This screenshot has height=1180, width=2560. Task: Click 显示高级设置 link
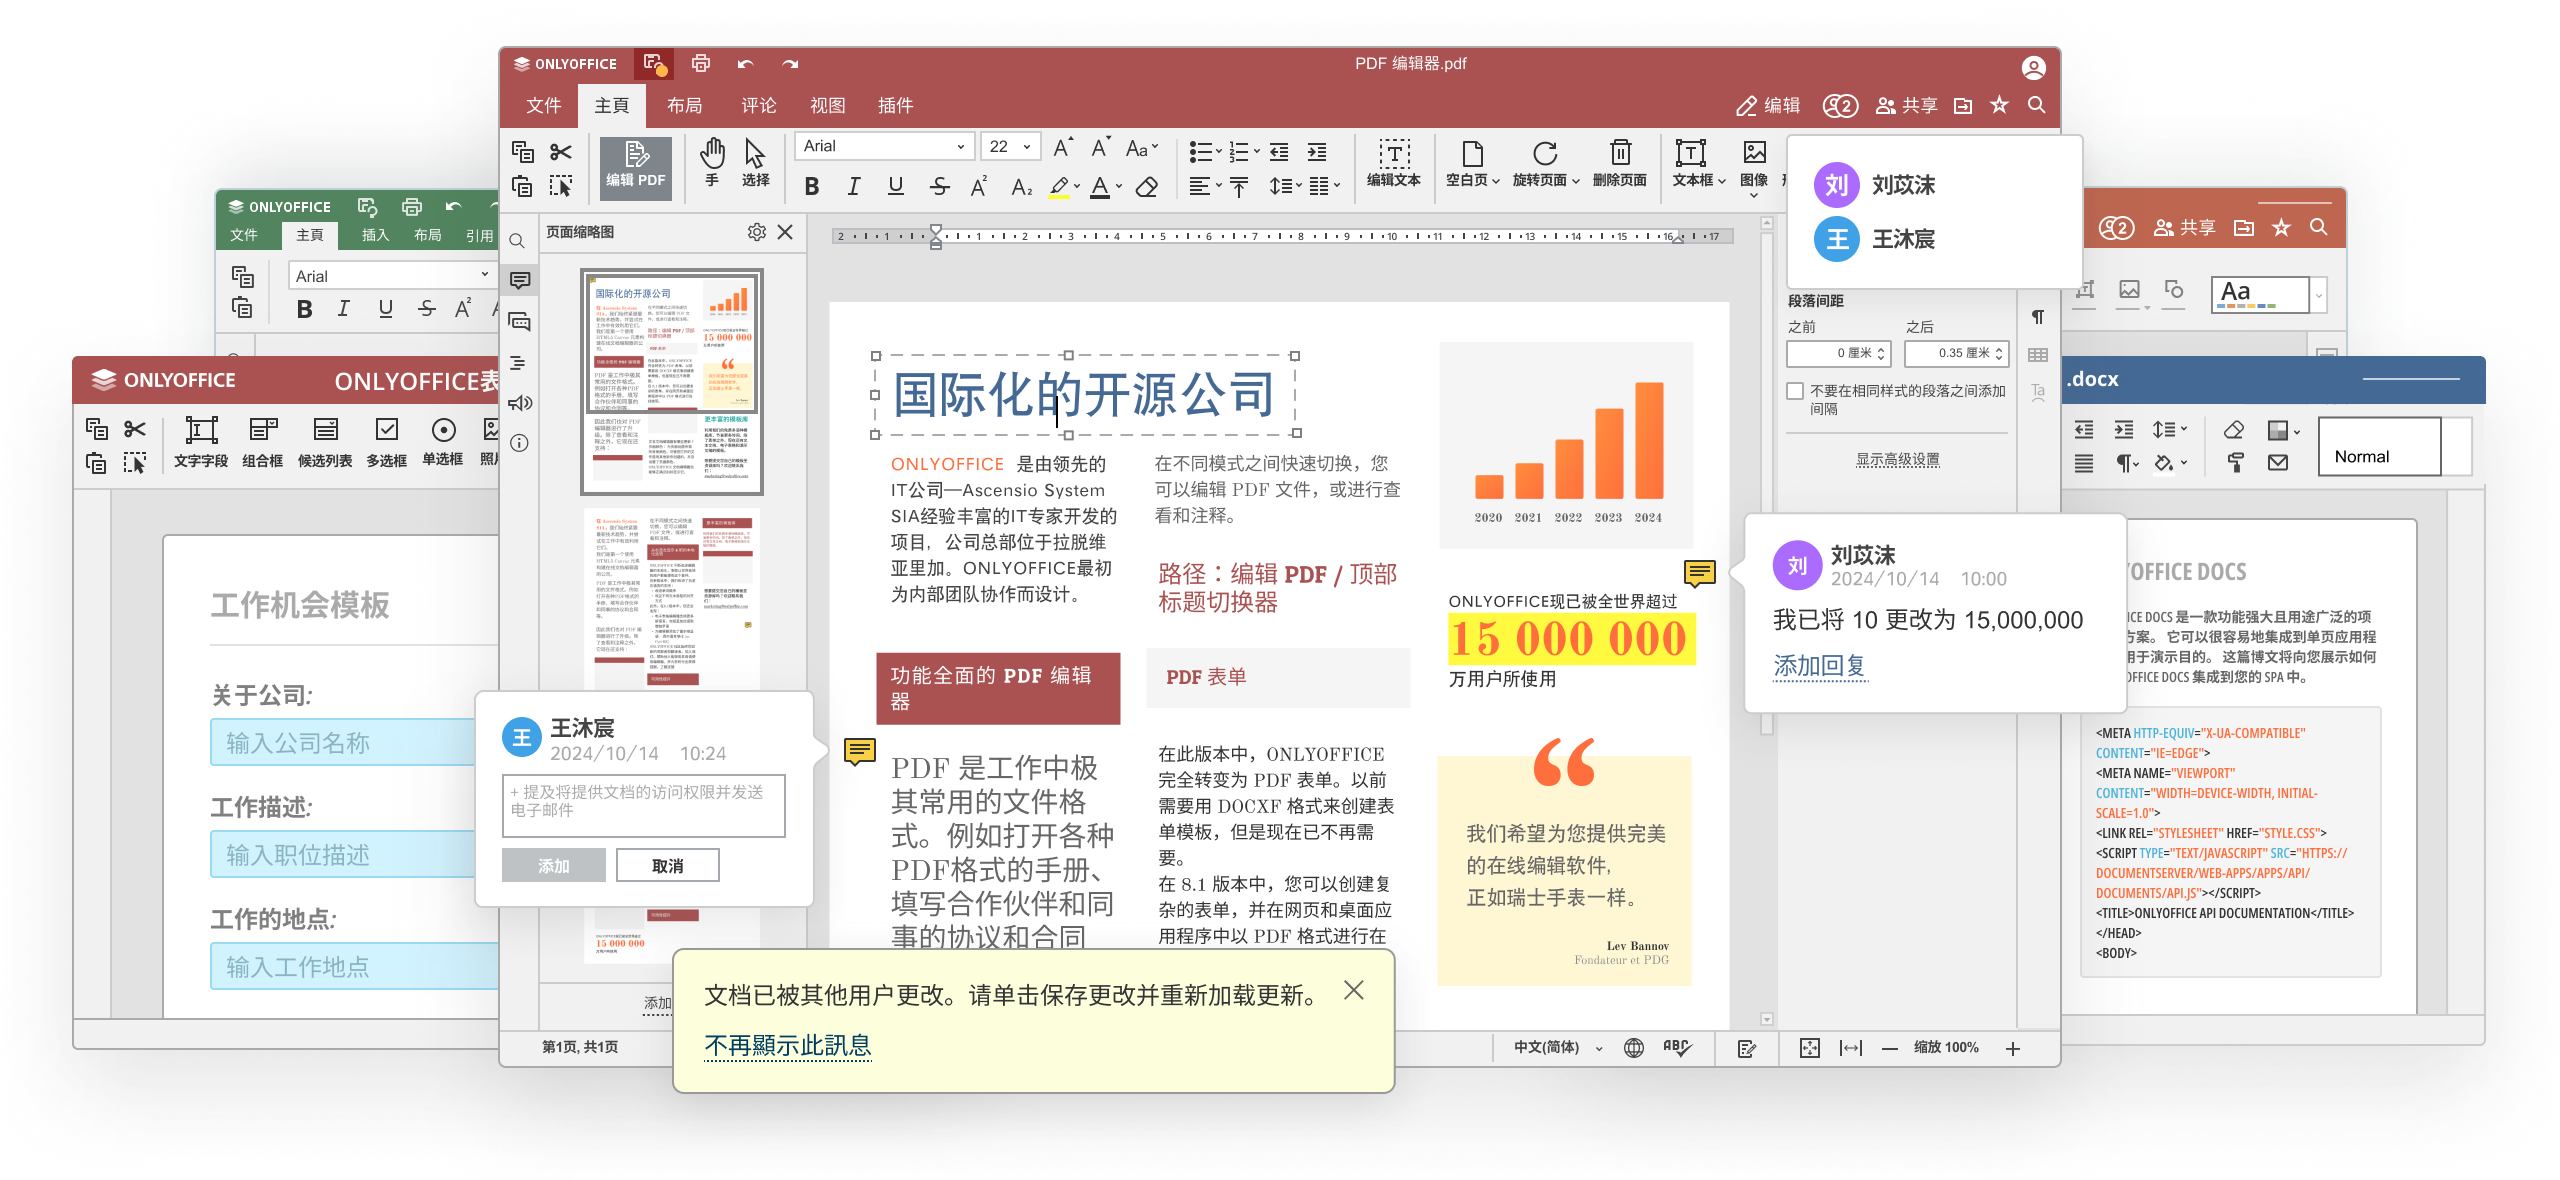(1897, 460)
